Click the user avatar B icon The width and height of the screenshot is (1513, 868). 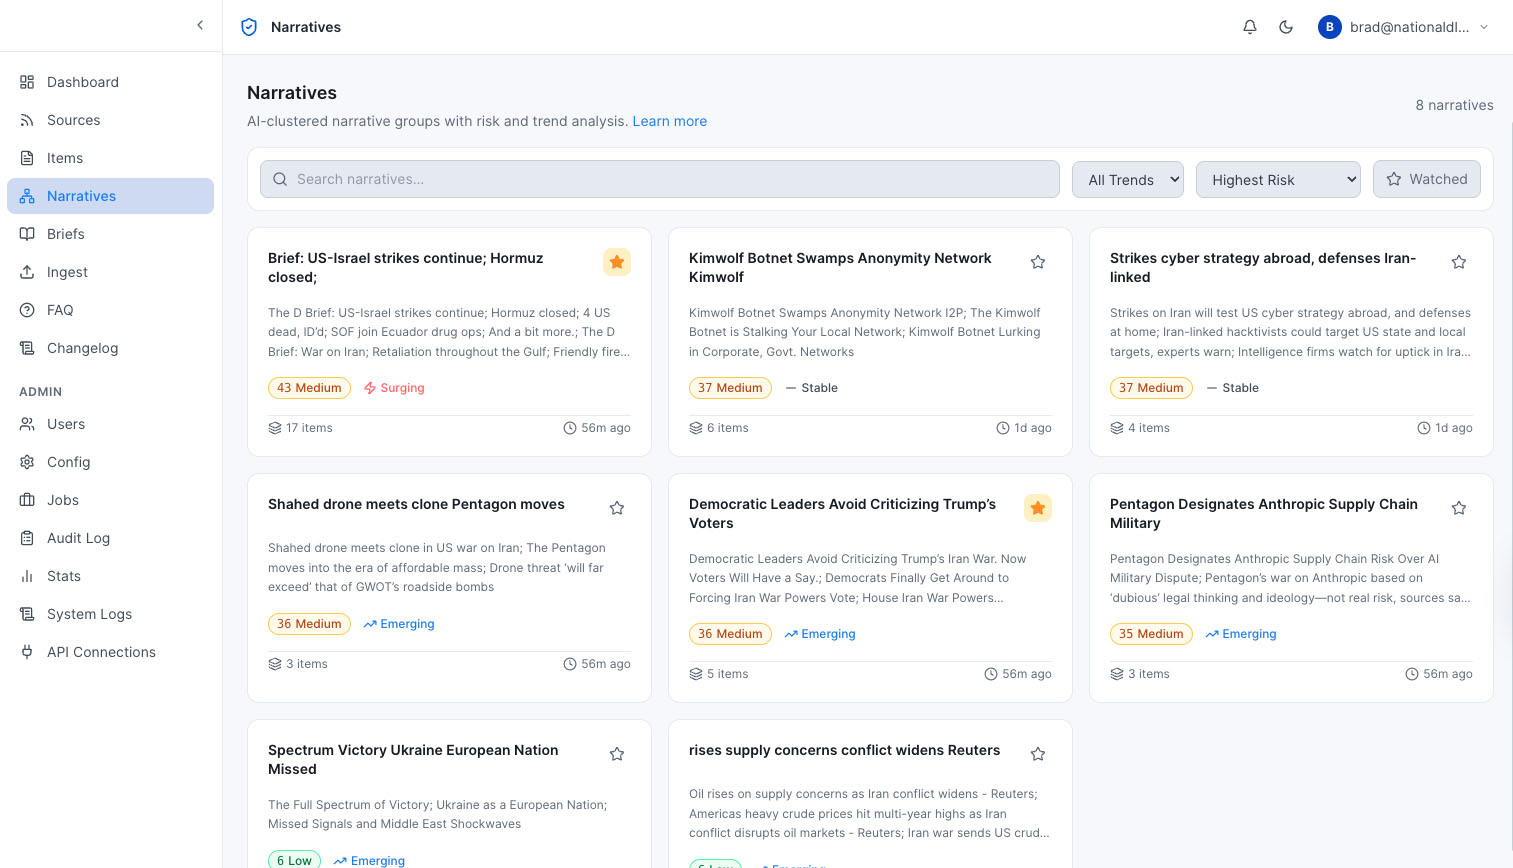pos(1329,27)
